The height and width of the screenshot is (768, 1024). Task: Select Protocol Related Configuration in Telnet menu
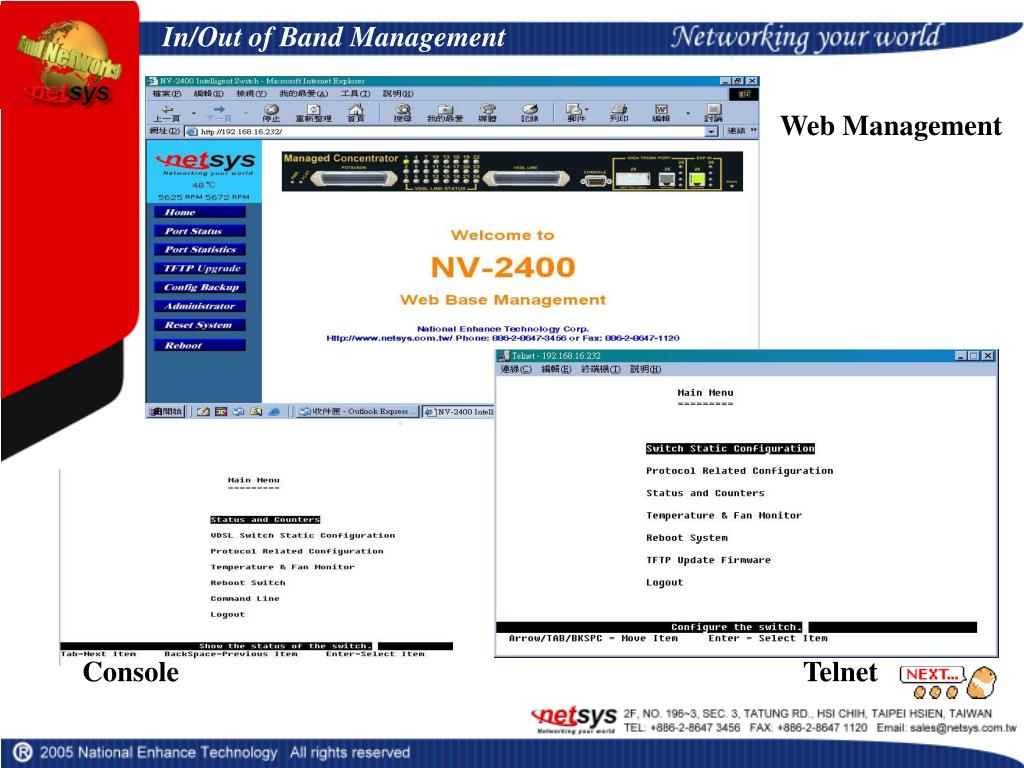click(739, 471)
